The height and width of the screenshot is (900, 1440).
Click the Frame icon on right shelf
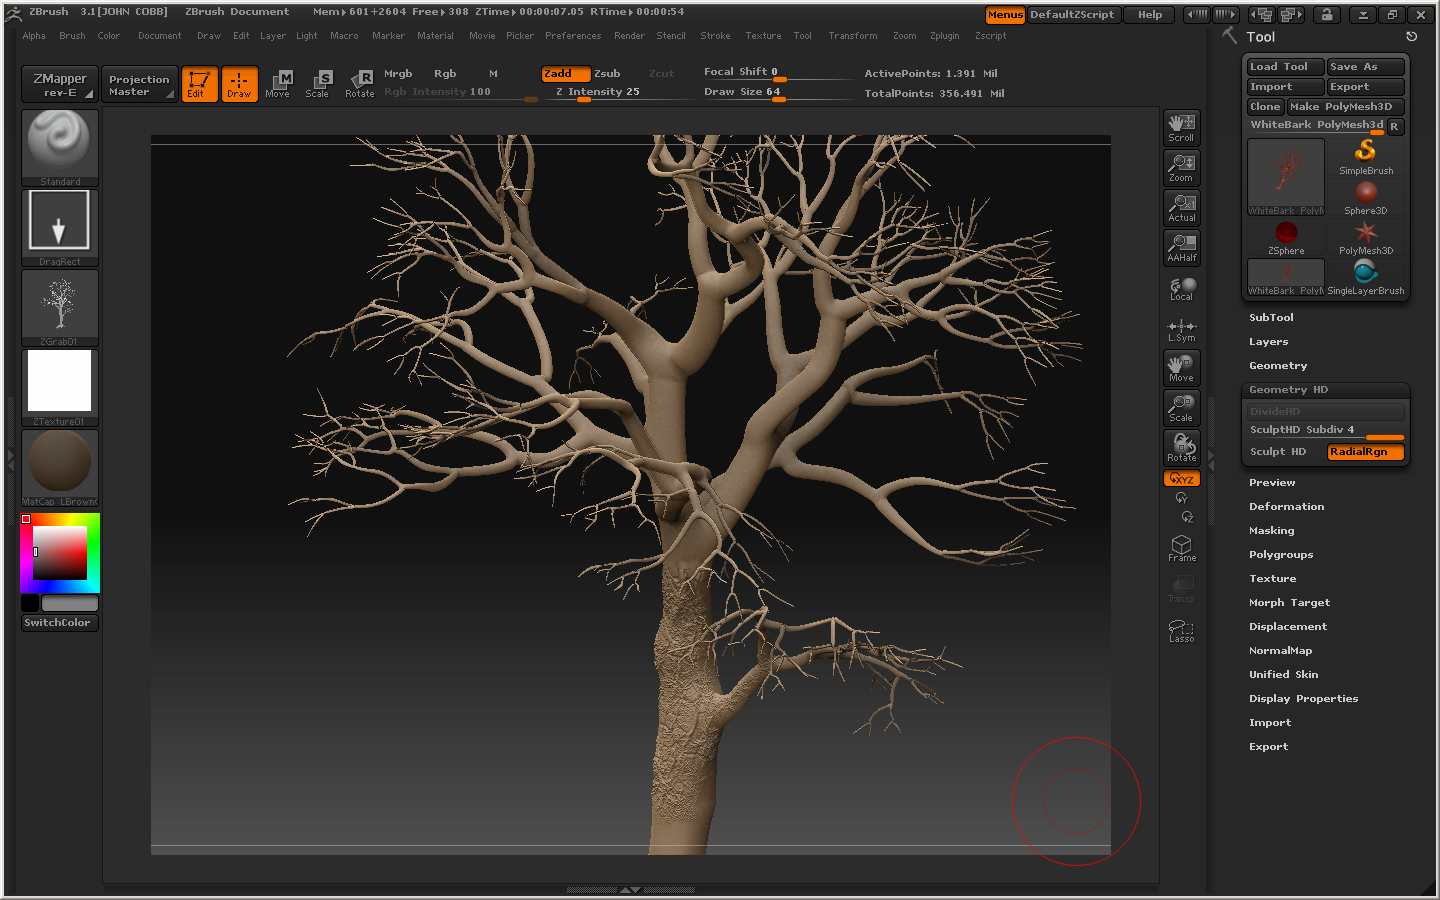click(x=1181, y=548)
